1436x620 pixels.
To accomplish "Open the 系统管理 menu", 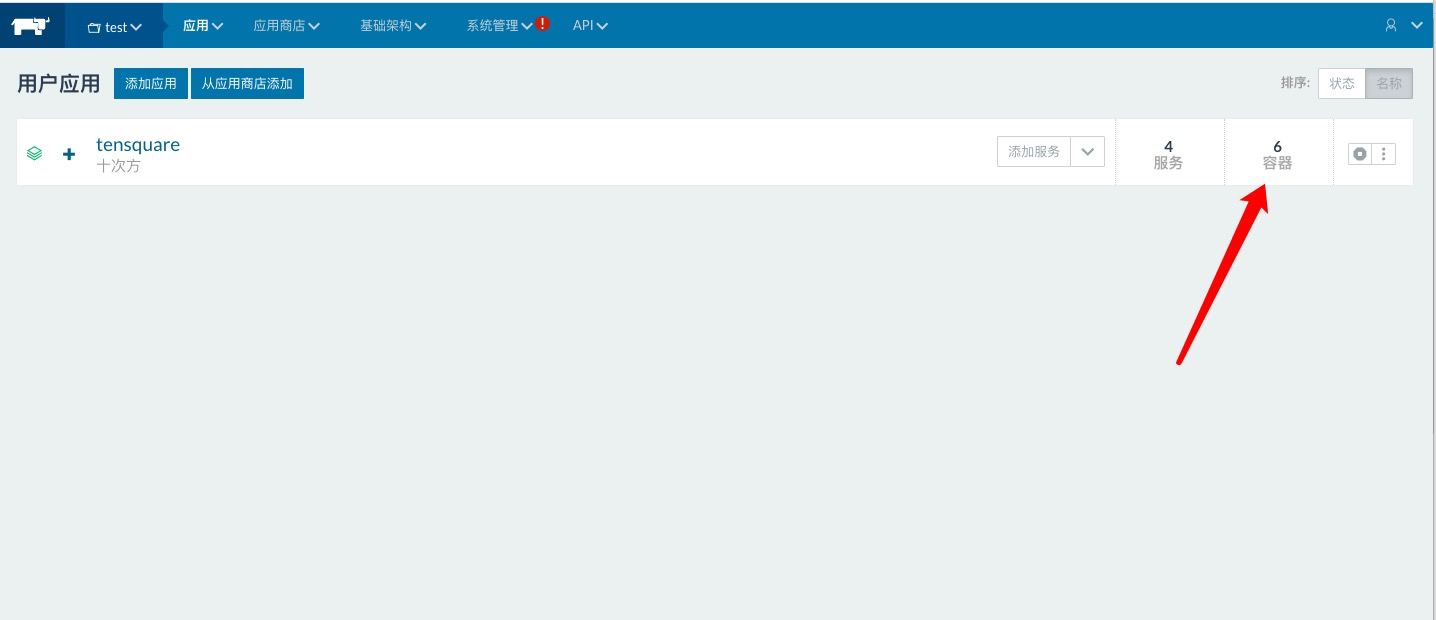I will (500, 26).
